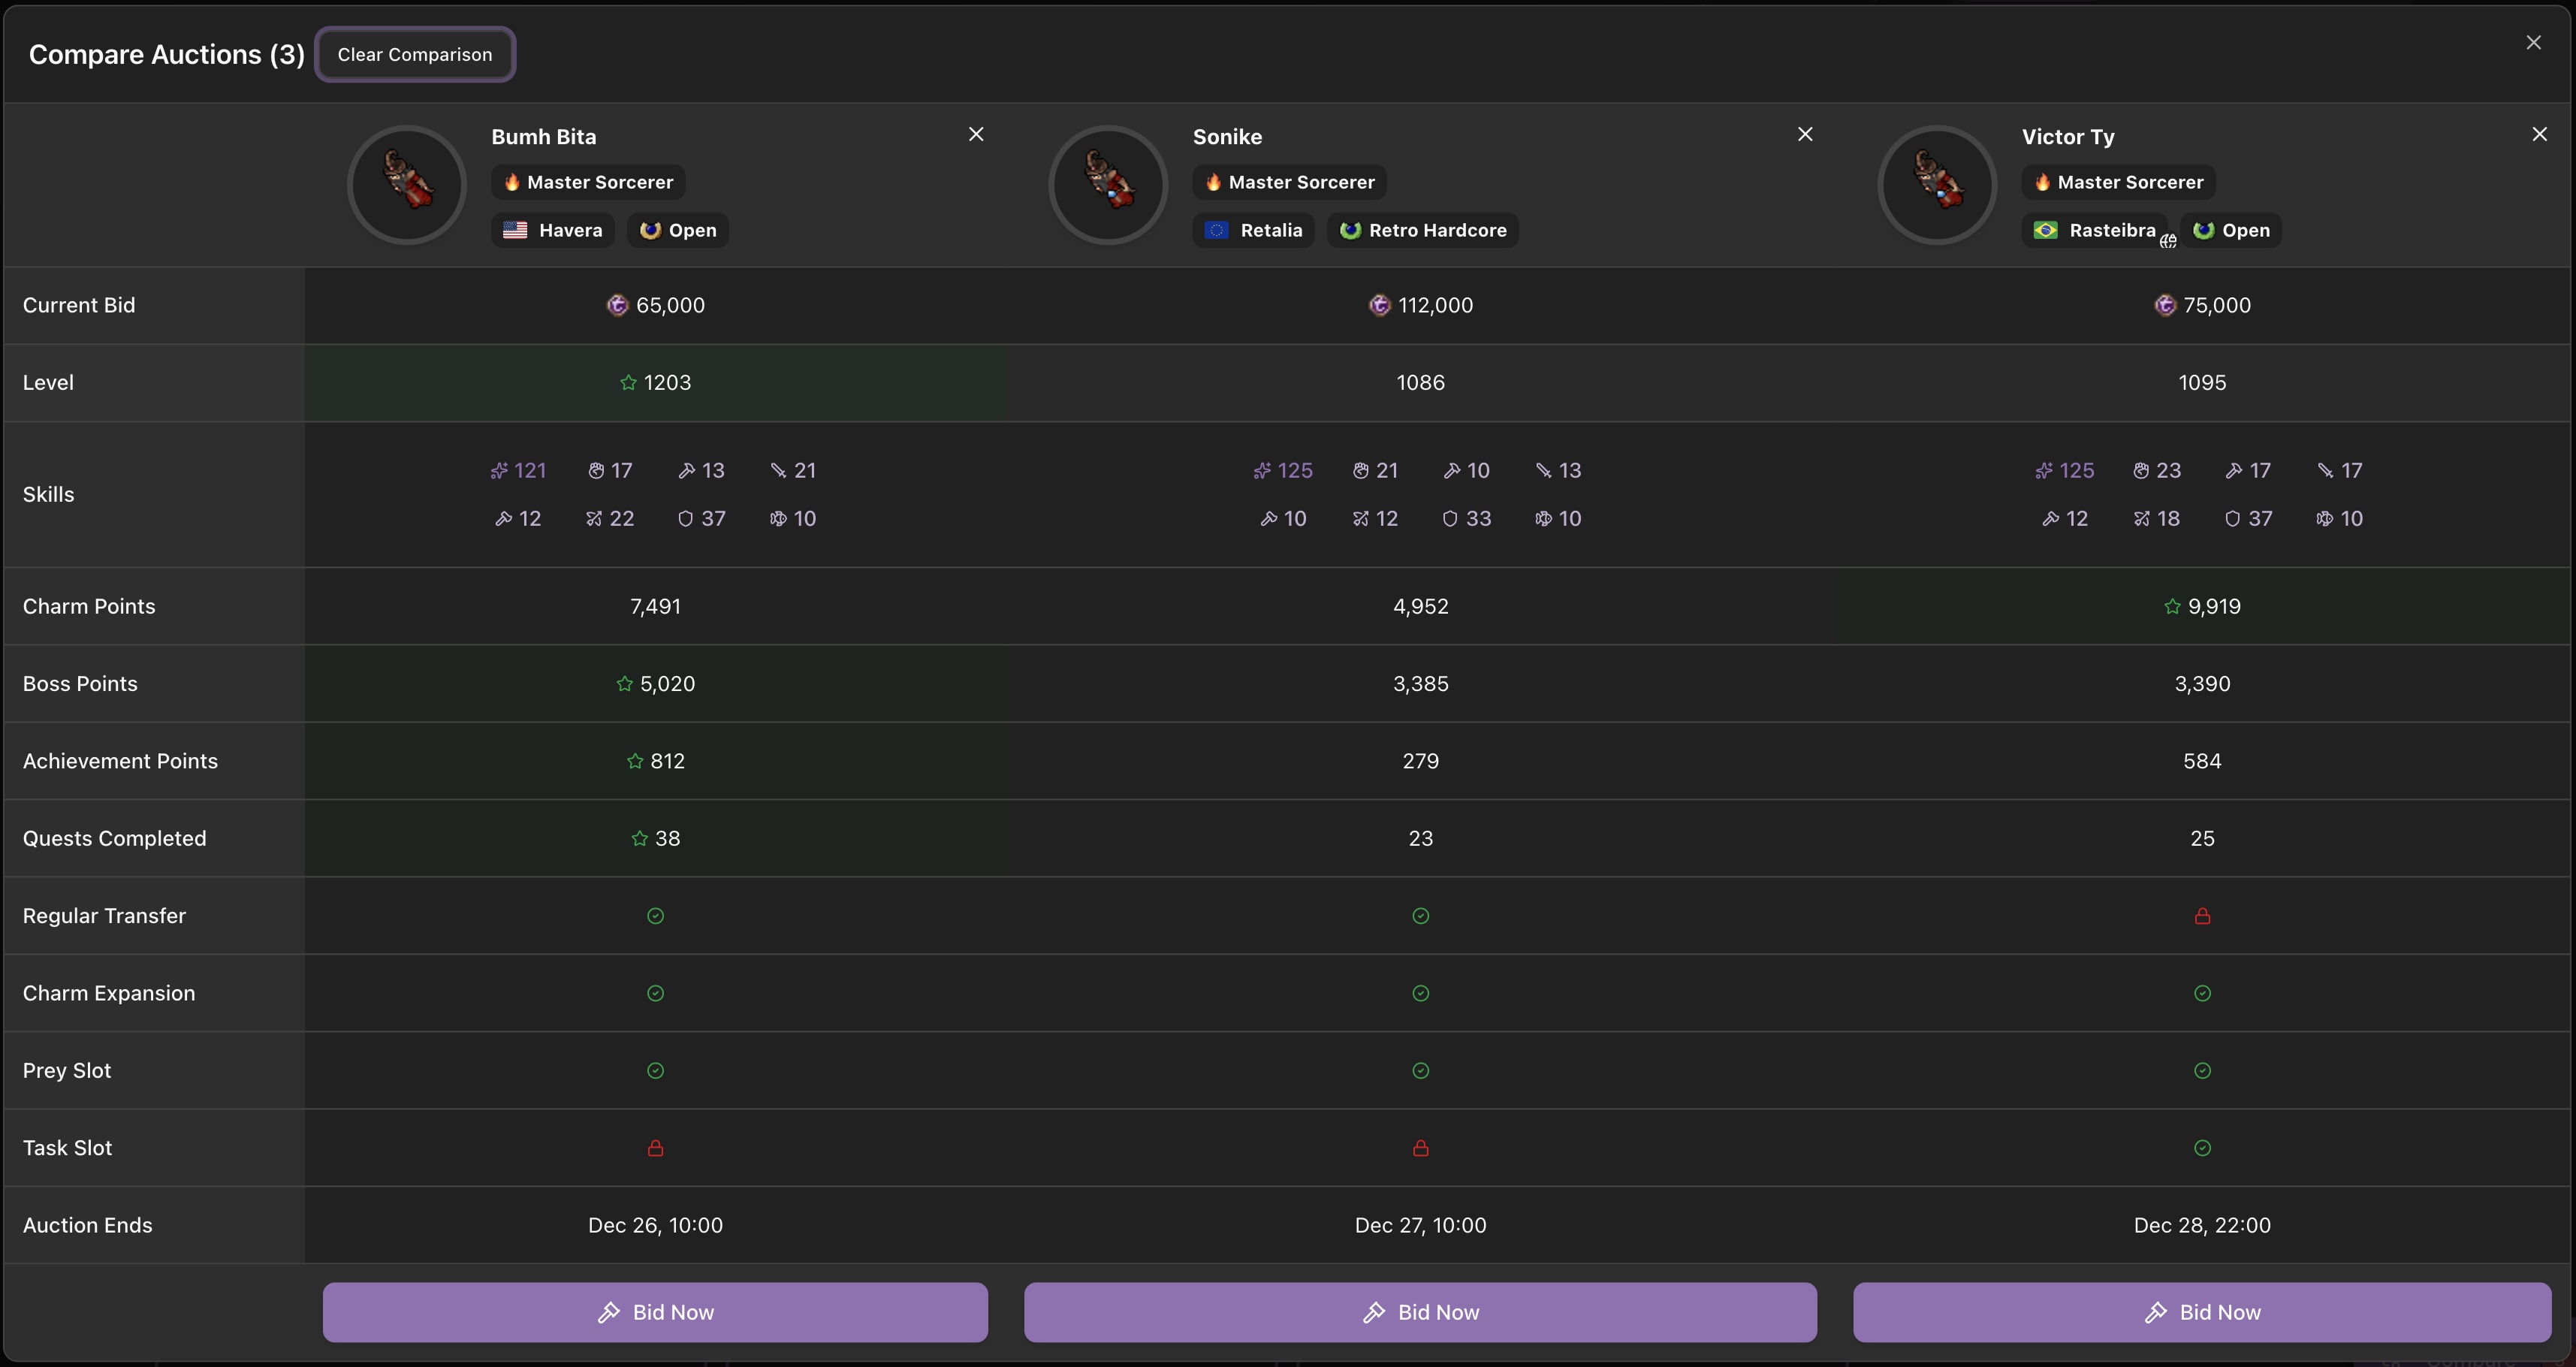Bid now on Sonike auction

point(1420,1312)
